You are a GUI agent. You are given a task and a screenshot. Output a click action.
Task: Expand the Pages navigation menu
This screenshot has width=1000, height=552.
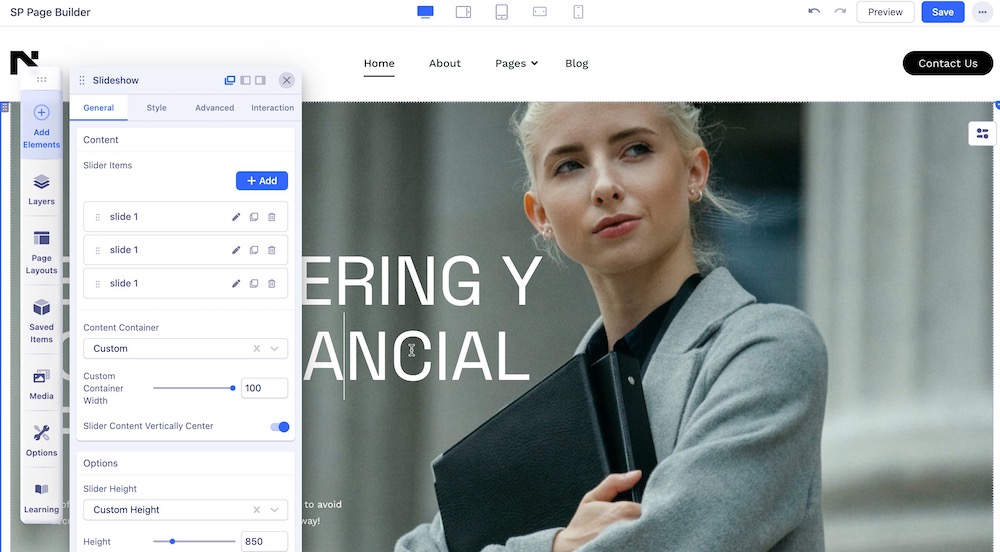[x=516, y=63]
